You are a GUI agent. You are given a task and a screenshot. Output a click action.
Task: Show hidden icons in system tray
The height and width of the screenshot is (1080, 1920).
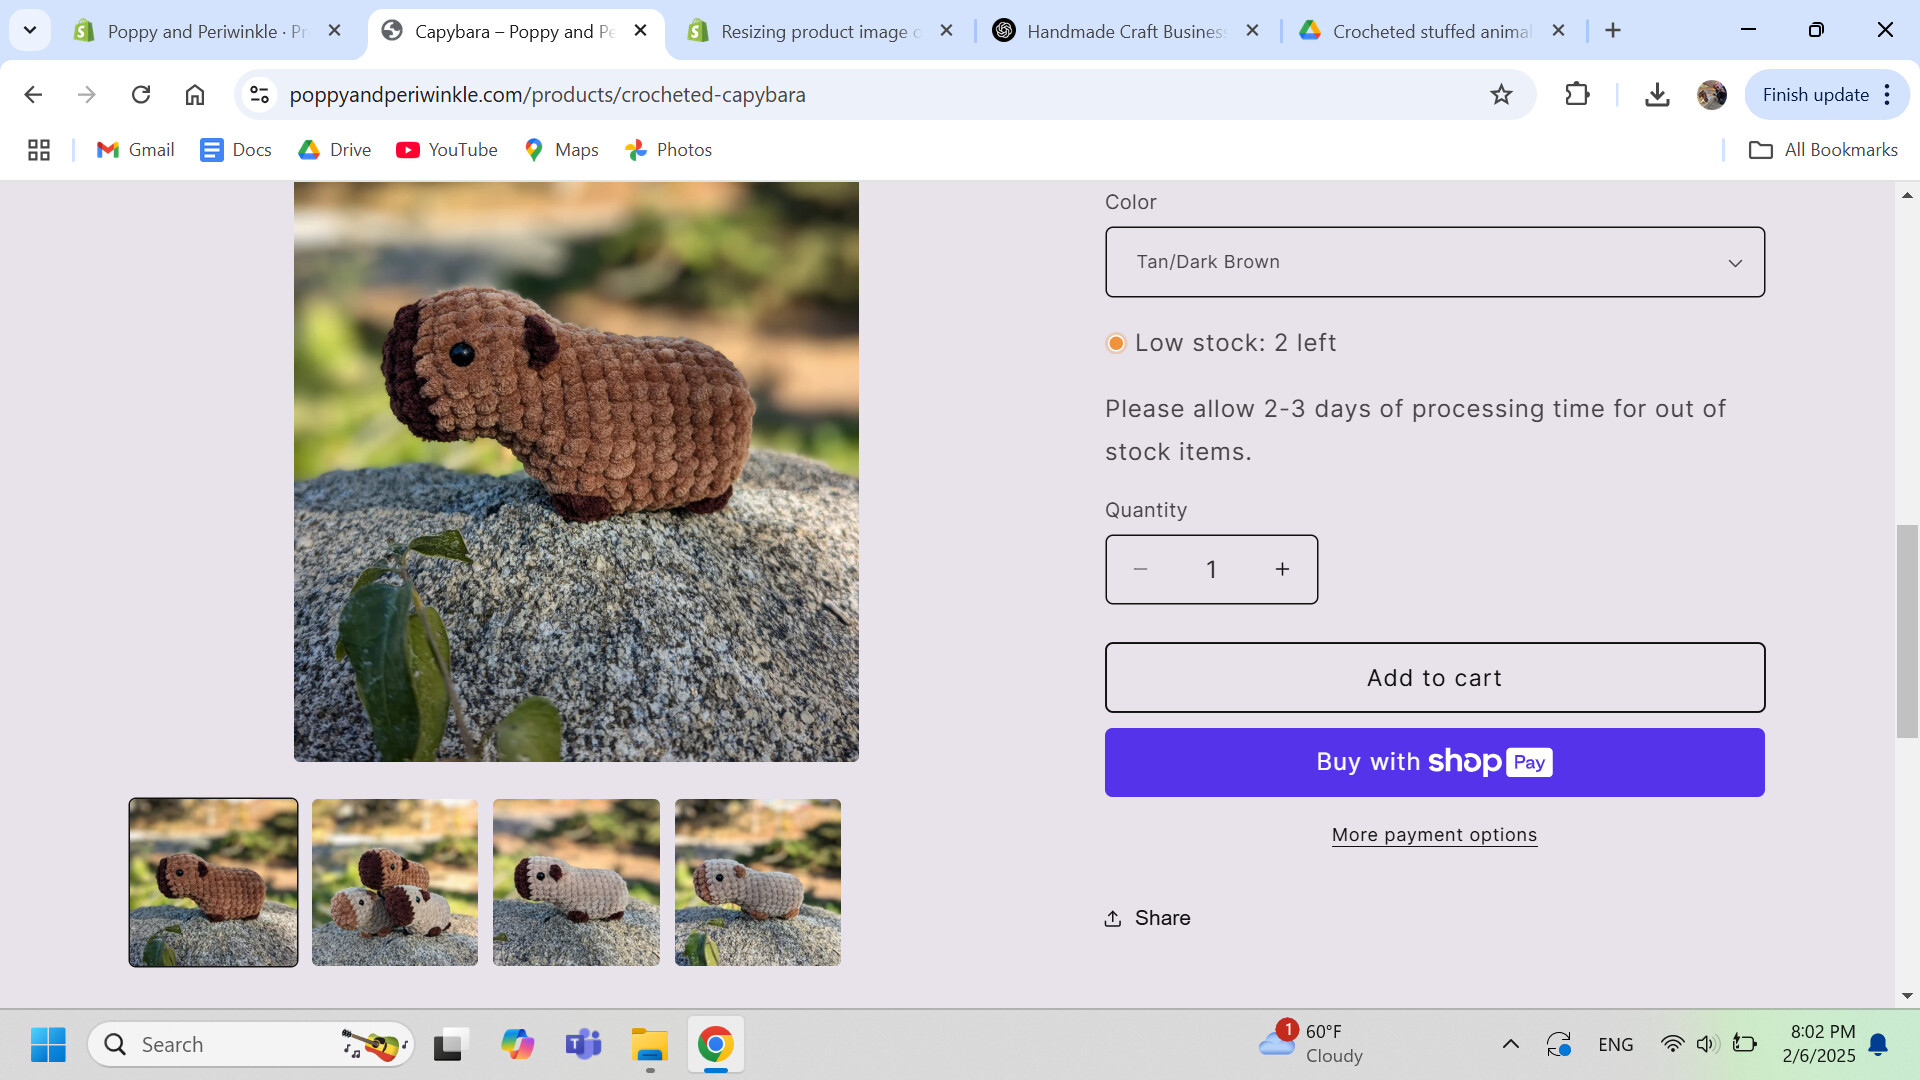click(x=1510, y=1044)
